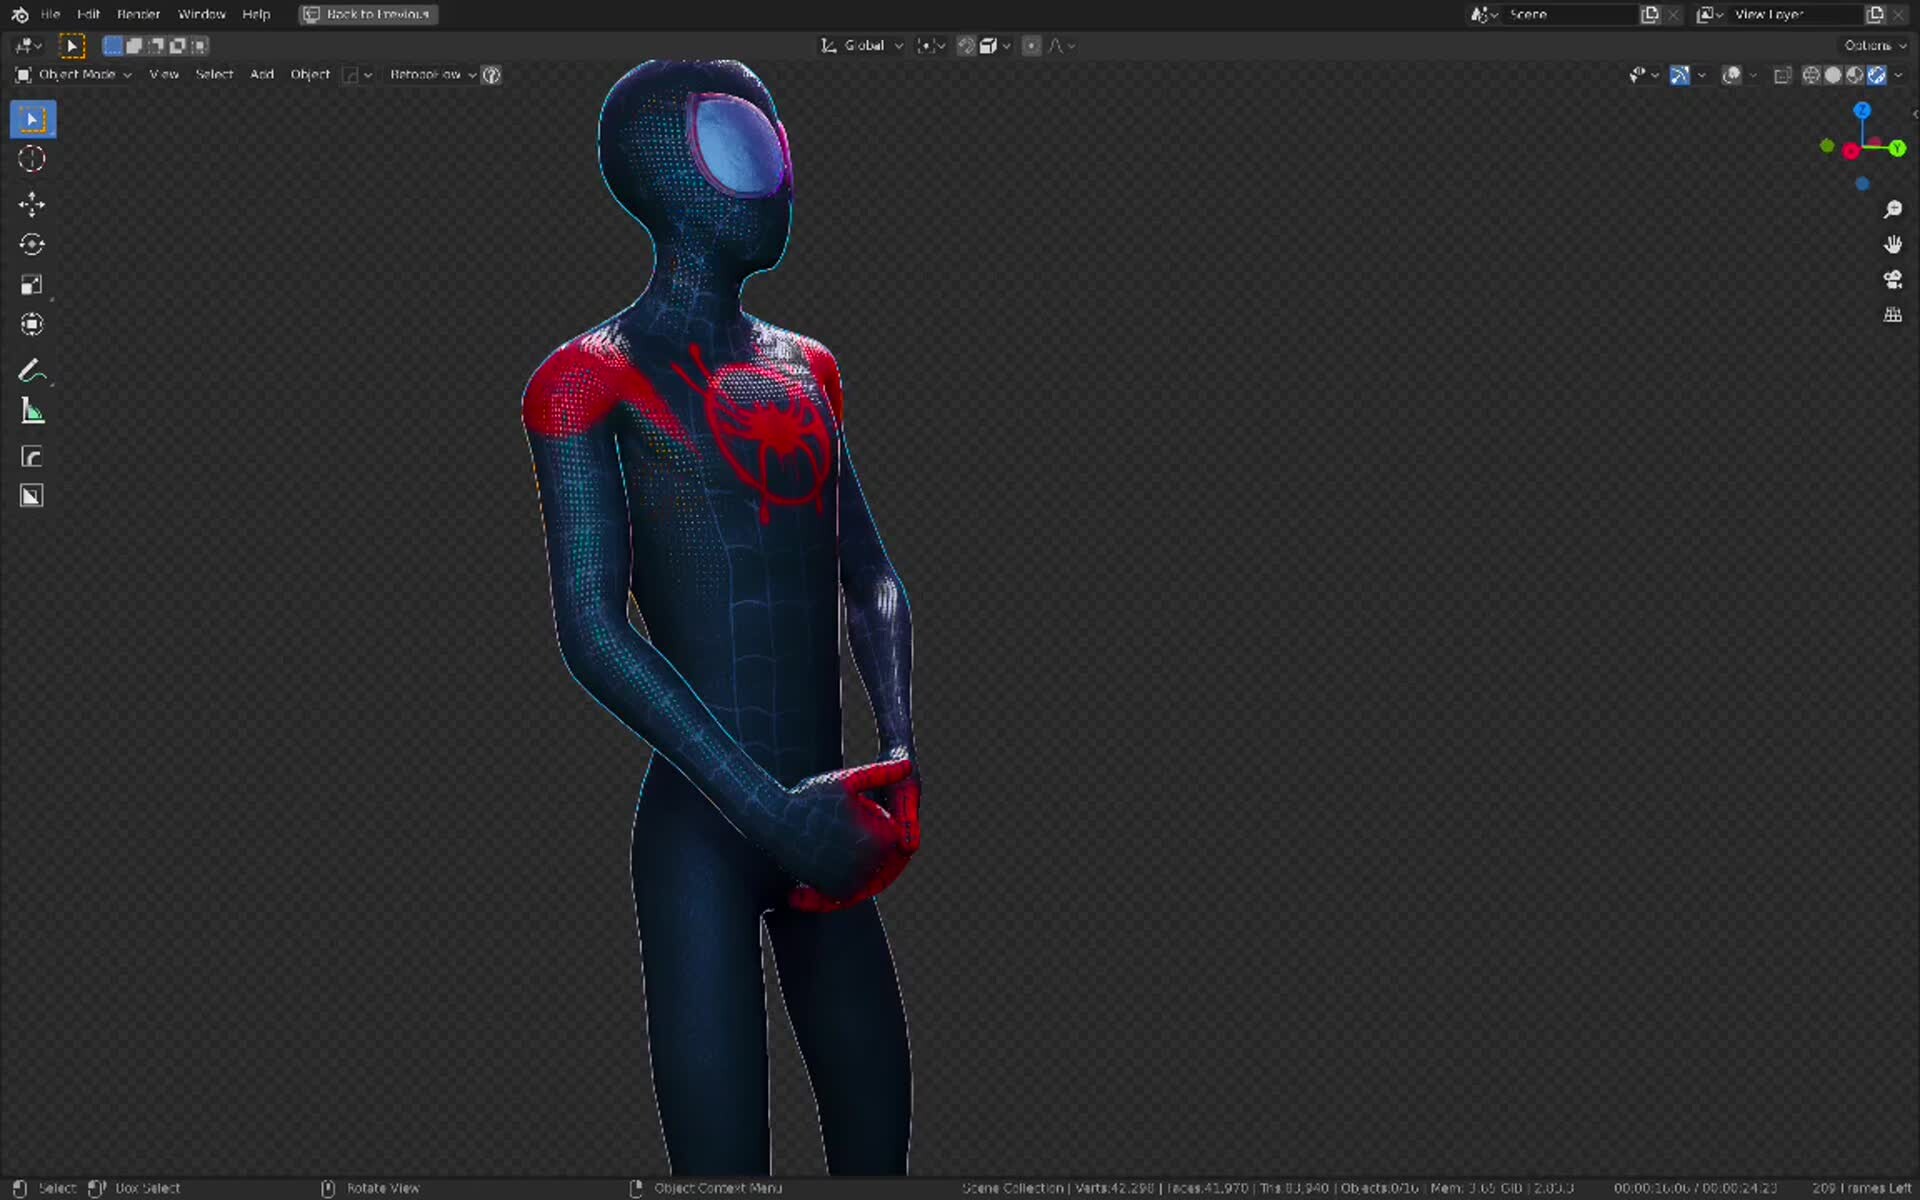The height and width of the screenshot is (1200, 1920).
Task: Click the new Scene button
Action: click(x=1649, y=14)
